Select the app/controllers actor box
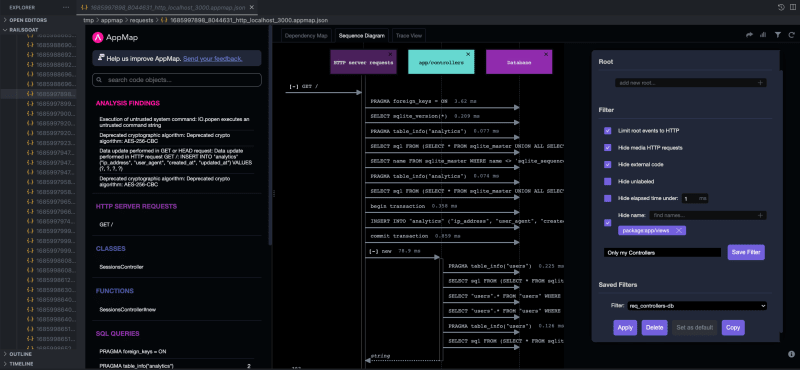 (441, 62)
